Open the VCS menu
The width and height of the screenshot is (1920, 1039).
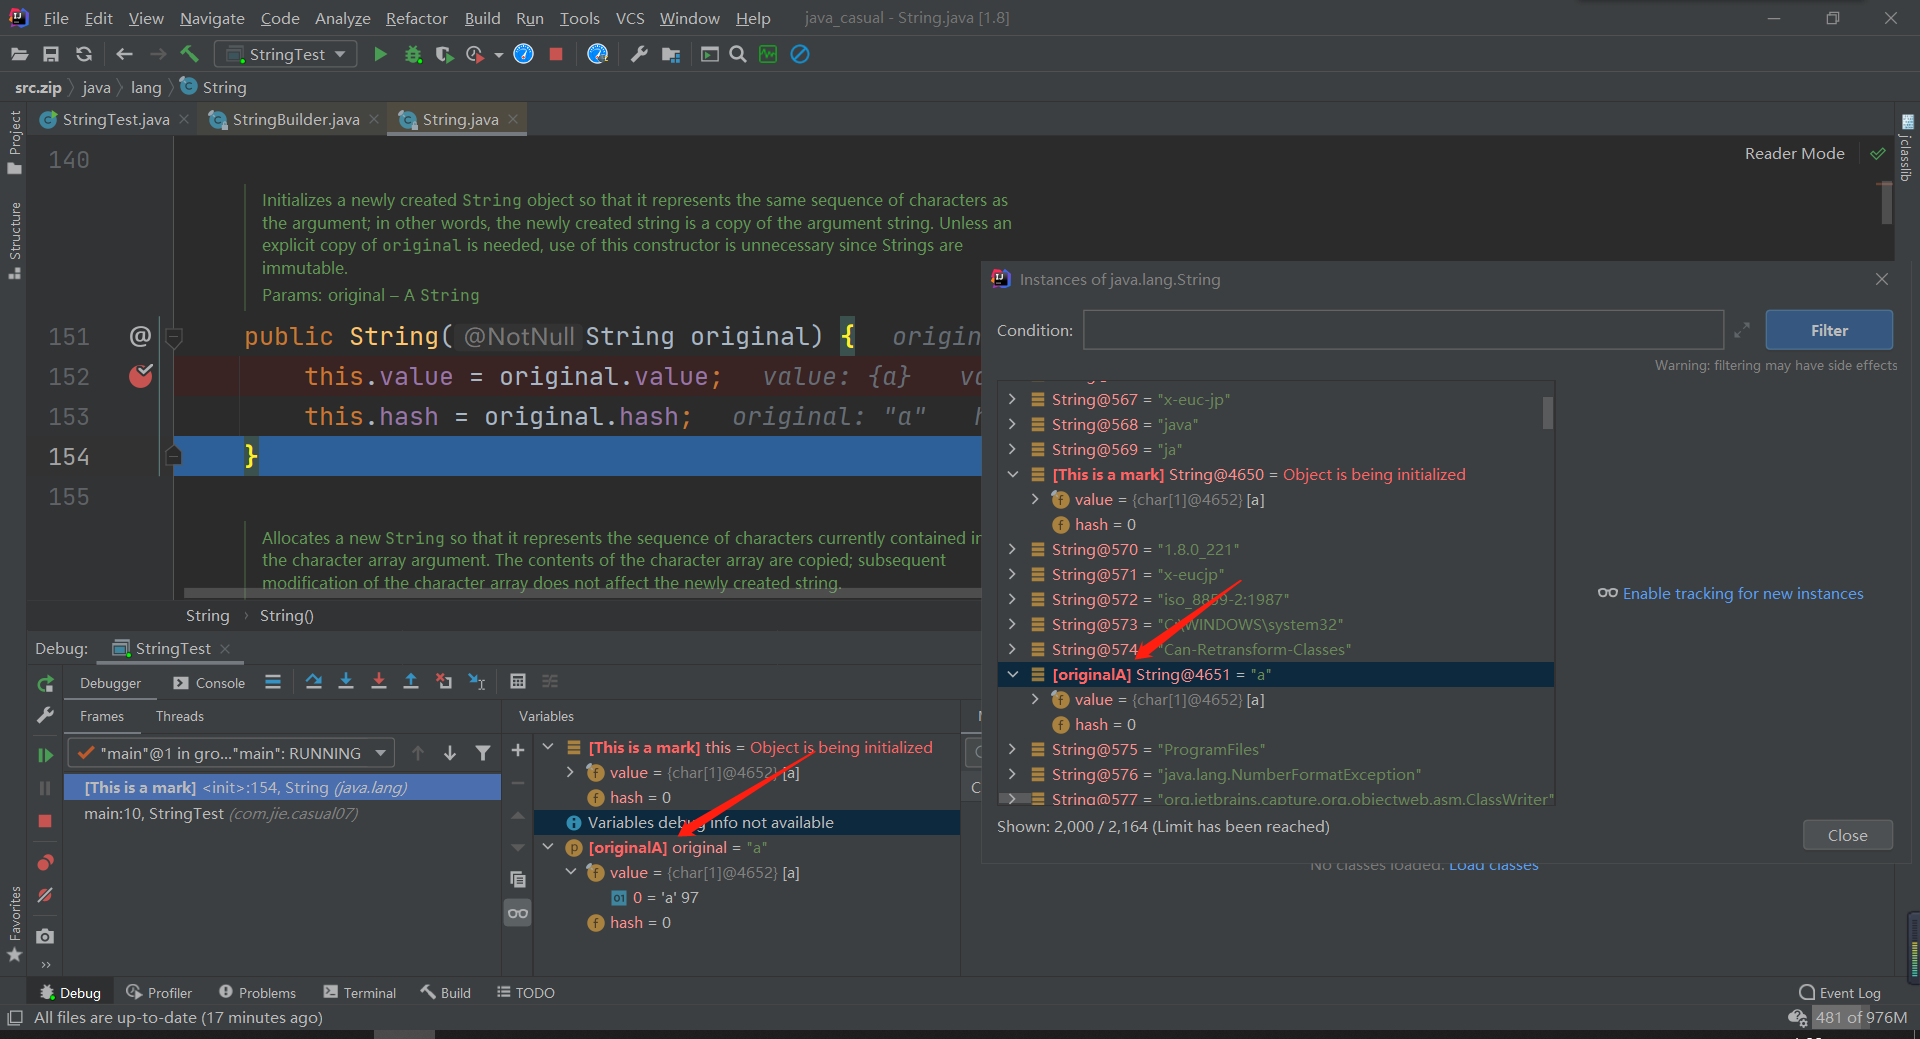(630, 18)
